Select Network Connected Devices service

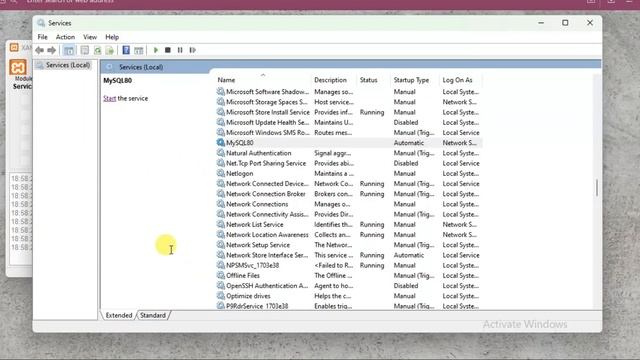coord(349,183)
